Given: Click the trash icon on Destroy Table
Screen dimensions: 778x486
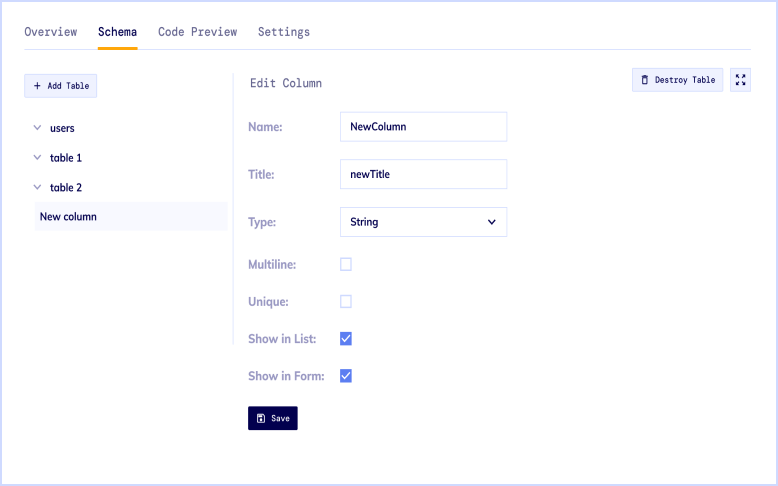Looking at the screenshot, I should (645, 80).
